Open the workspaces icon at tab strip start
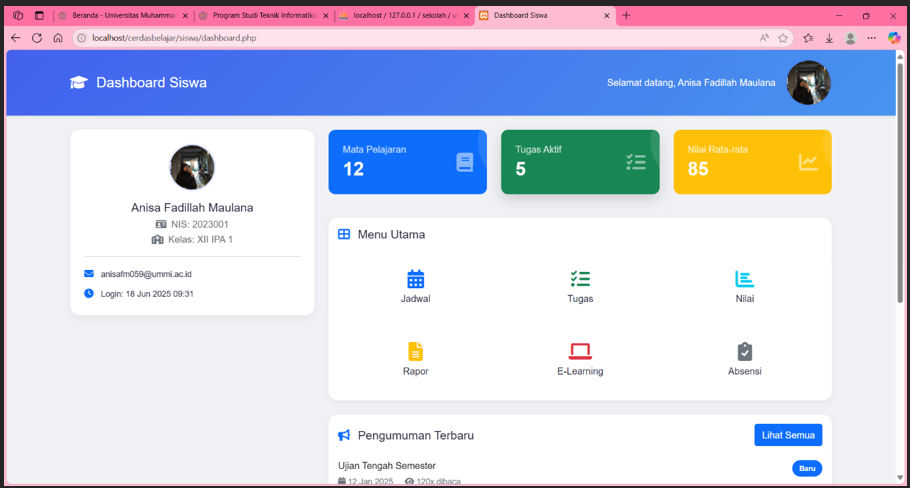 click(18, 16)
